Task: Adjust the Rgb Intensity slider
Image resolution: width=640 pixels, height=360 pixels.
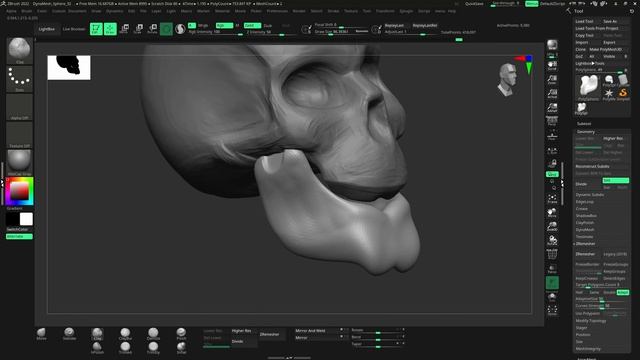Action: click(x=216, y=32)
